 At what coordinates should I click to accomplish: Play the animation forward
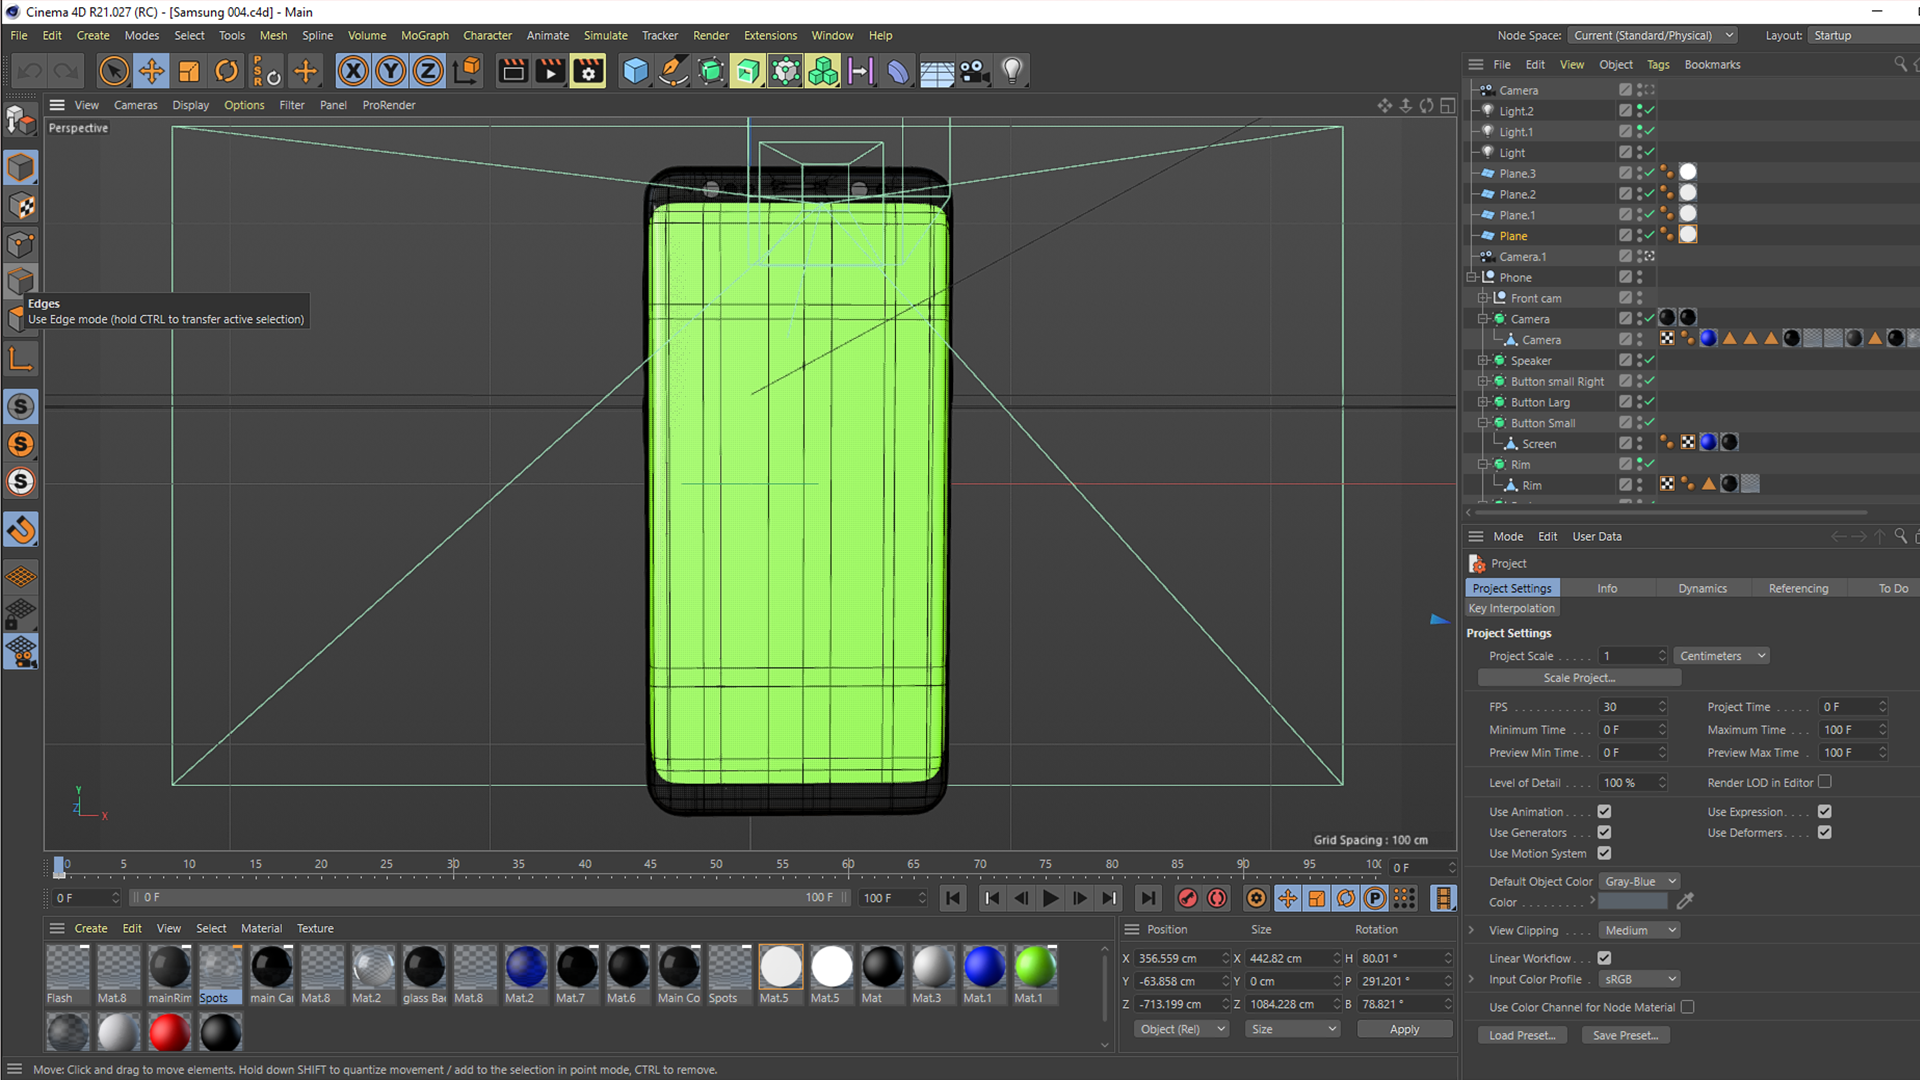[x=1050, y=898]
